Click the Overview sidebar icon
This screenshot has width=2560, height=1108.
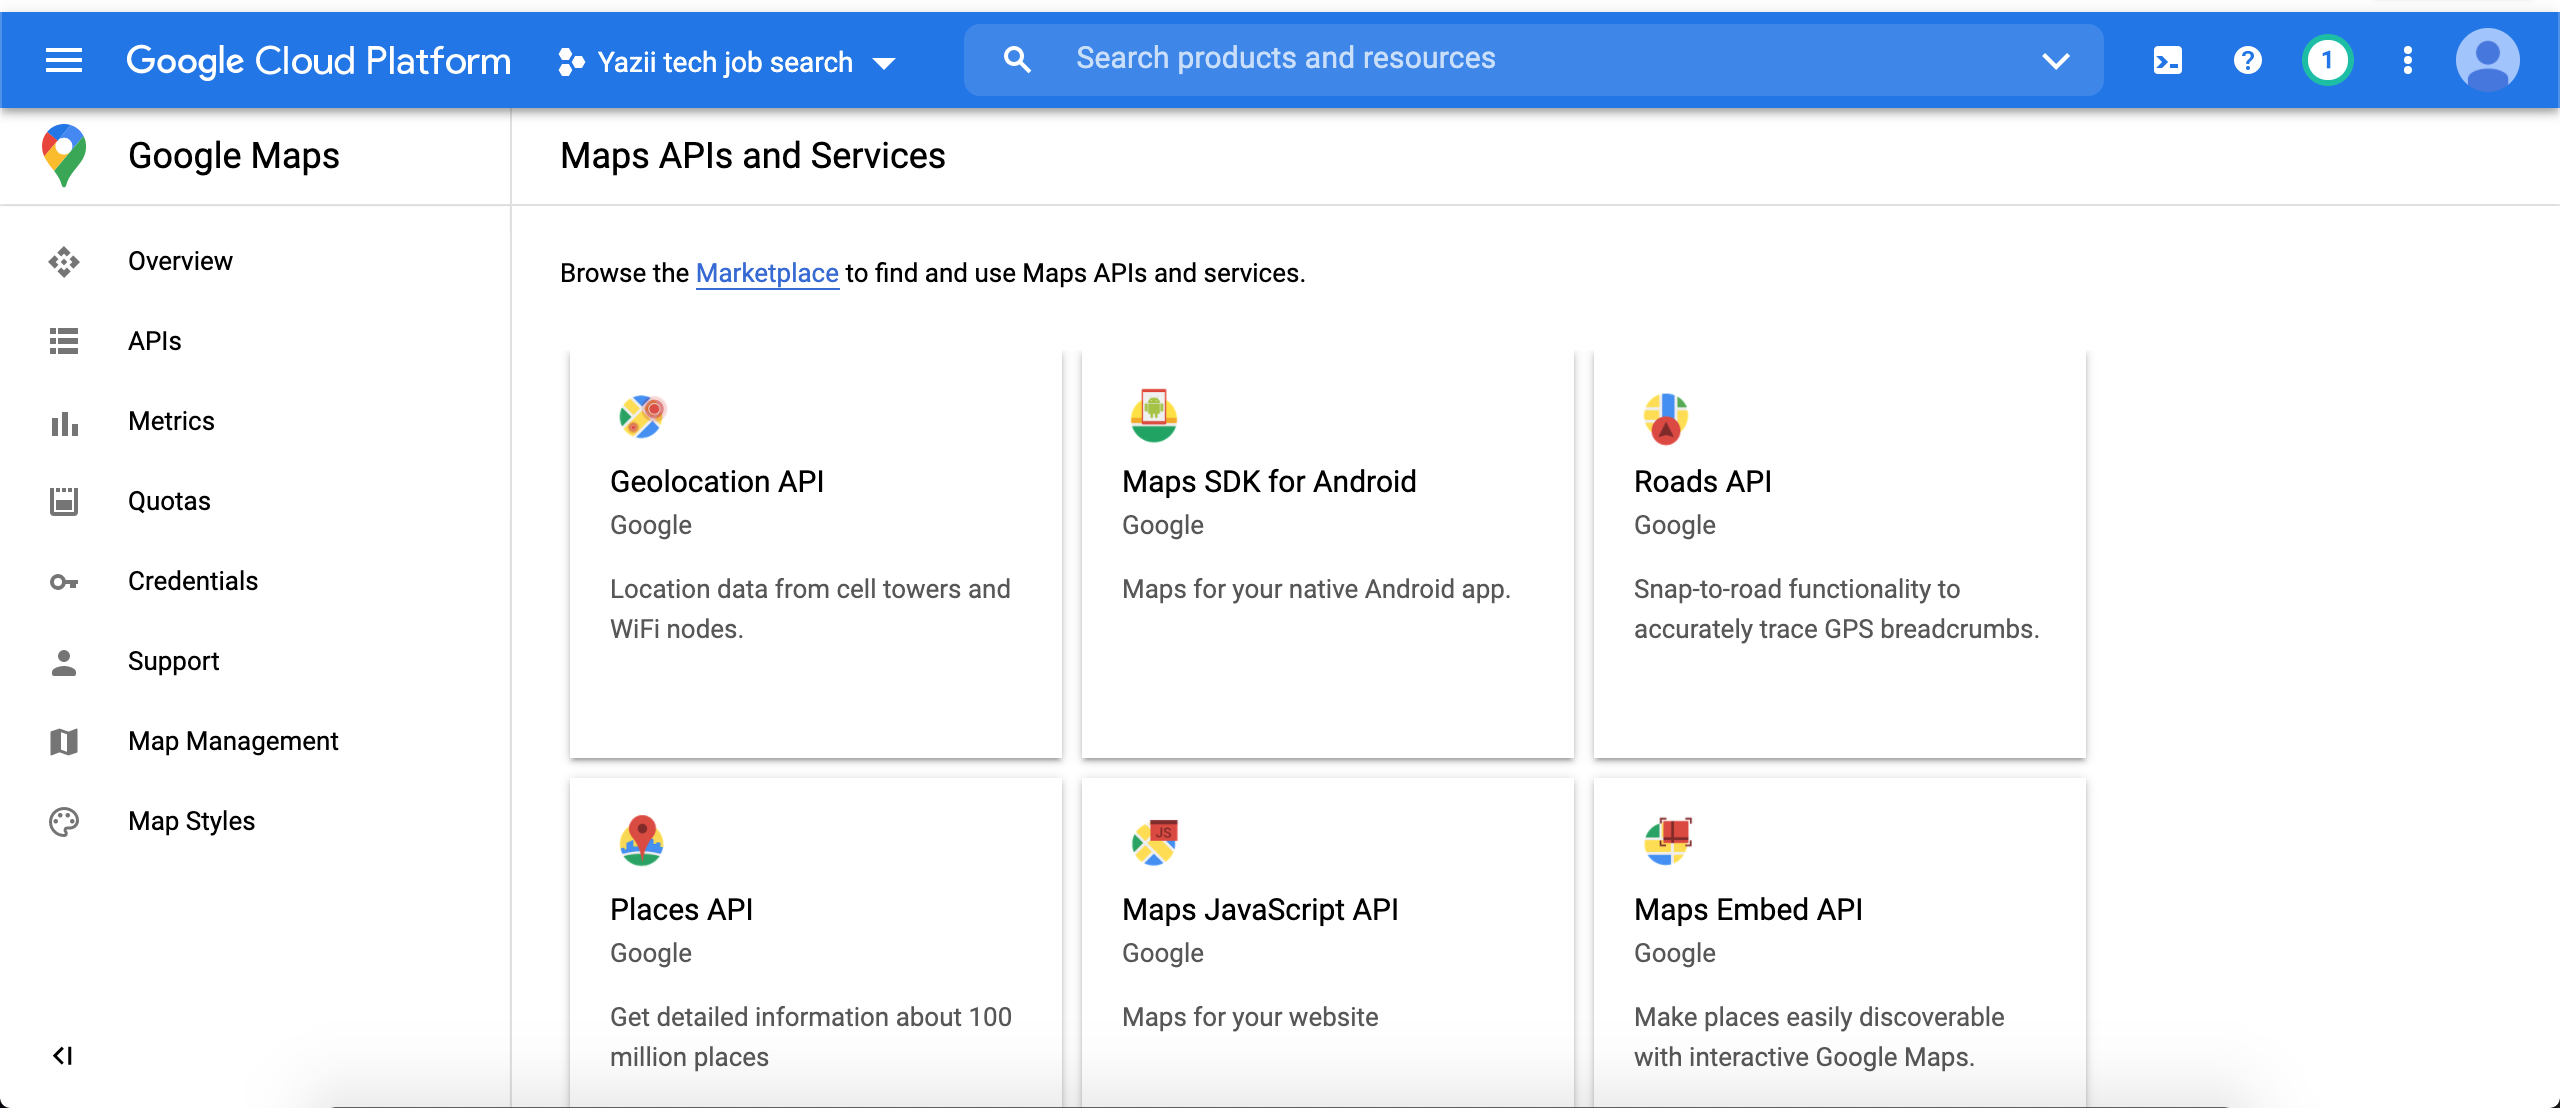tap(64, 262)
